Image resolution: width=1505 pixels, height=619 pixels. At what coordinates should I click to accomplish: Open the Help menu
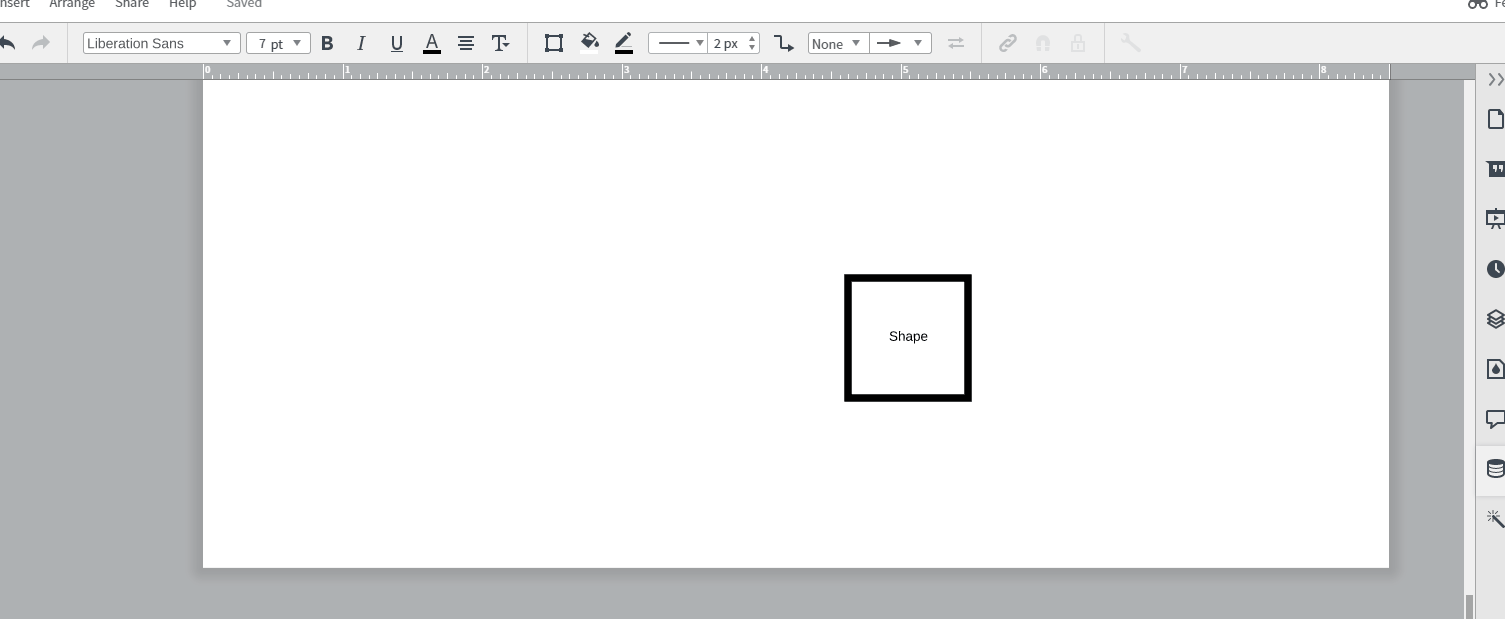point(182,5)
